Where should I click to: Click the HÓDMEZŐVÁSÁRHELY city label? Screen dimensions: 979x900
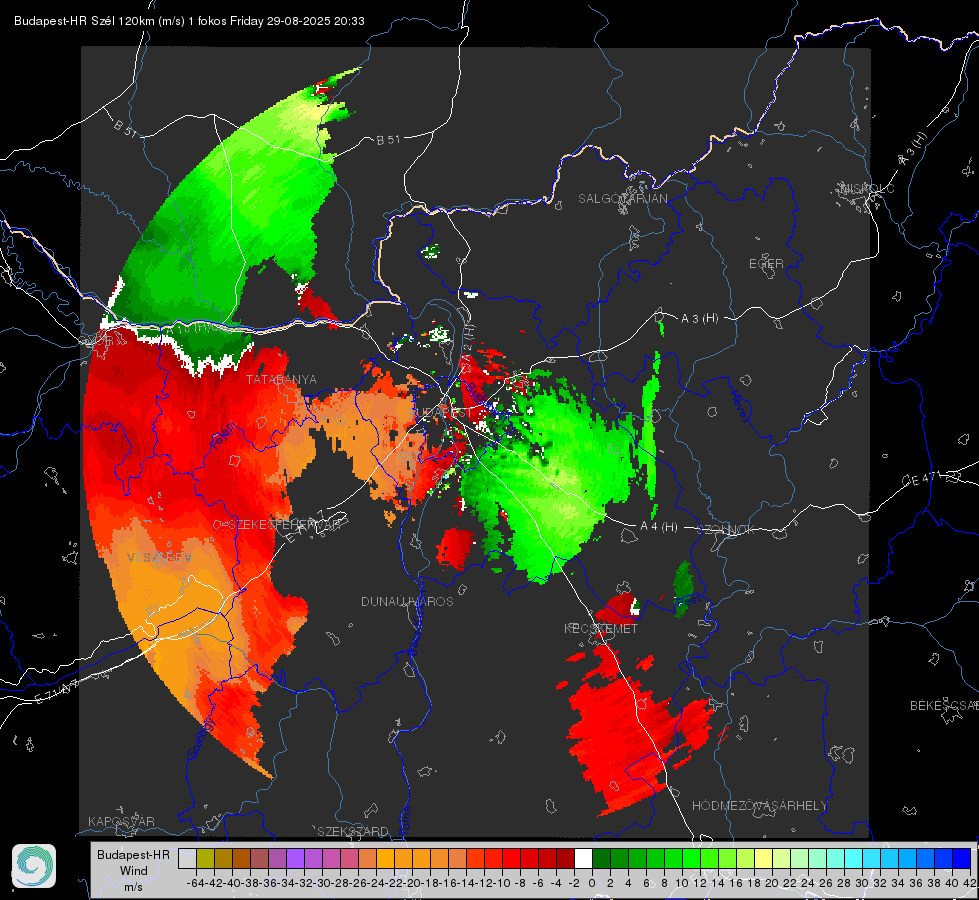[760, 806]
